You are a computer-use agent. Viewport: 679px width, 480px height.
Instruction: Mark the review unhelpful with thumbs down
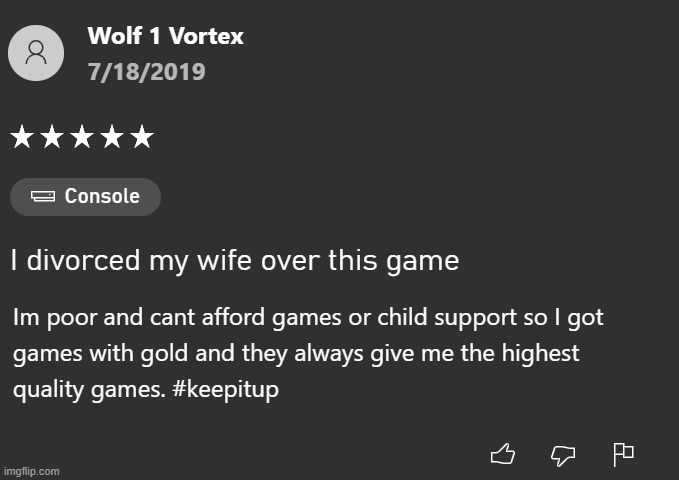563,456
